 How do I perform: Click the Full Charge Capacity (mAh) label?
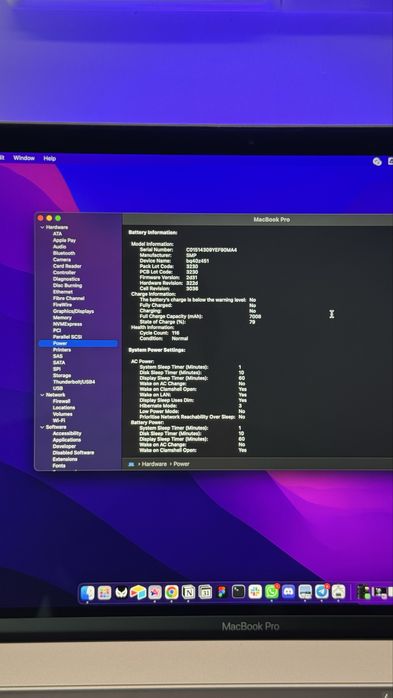coord(171,317)
